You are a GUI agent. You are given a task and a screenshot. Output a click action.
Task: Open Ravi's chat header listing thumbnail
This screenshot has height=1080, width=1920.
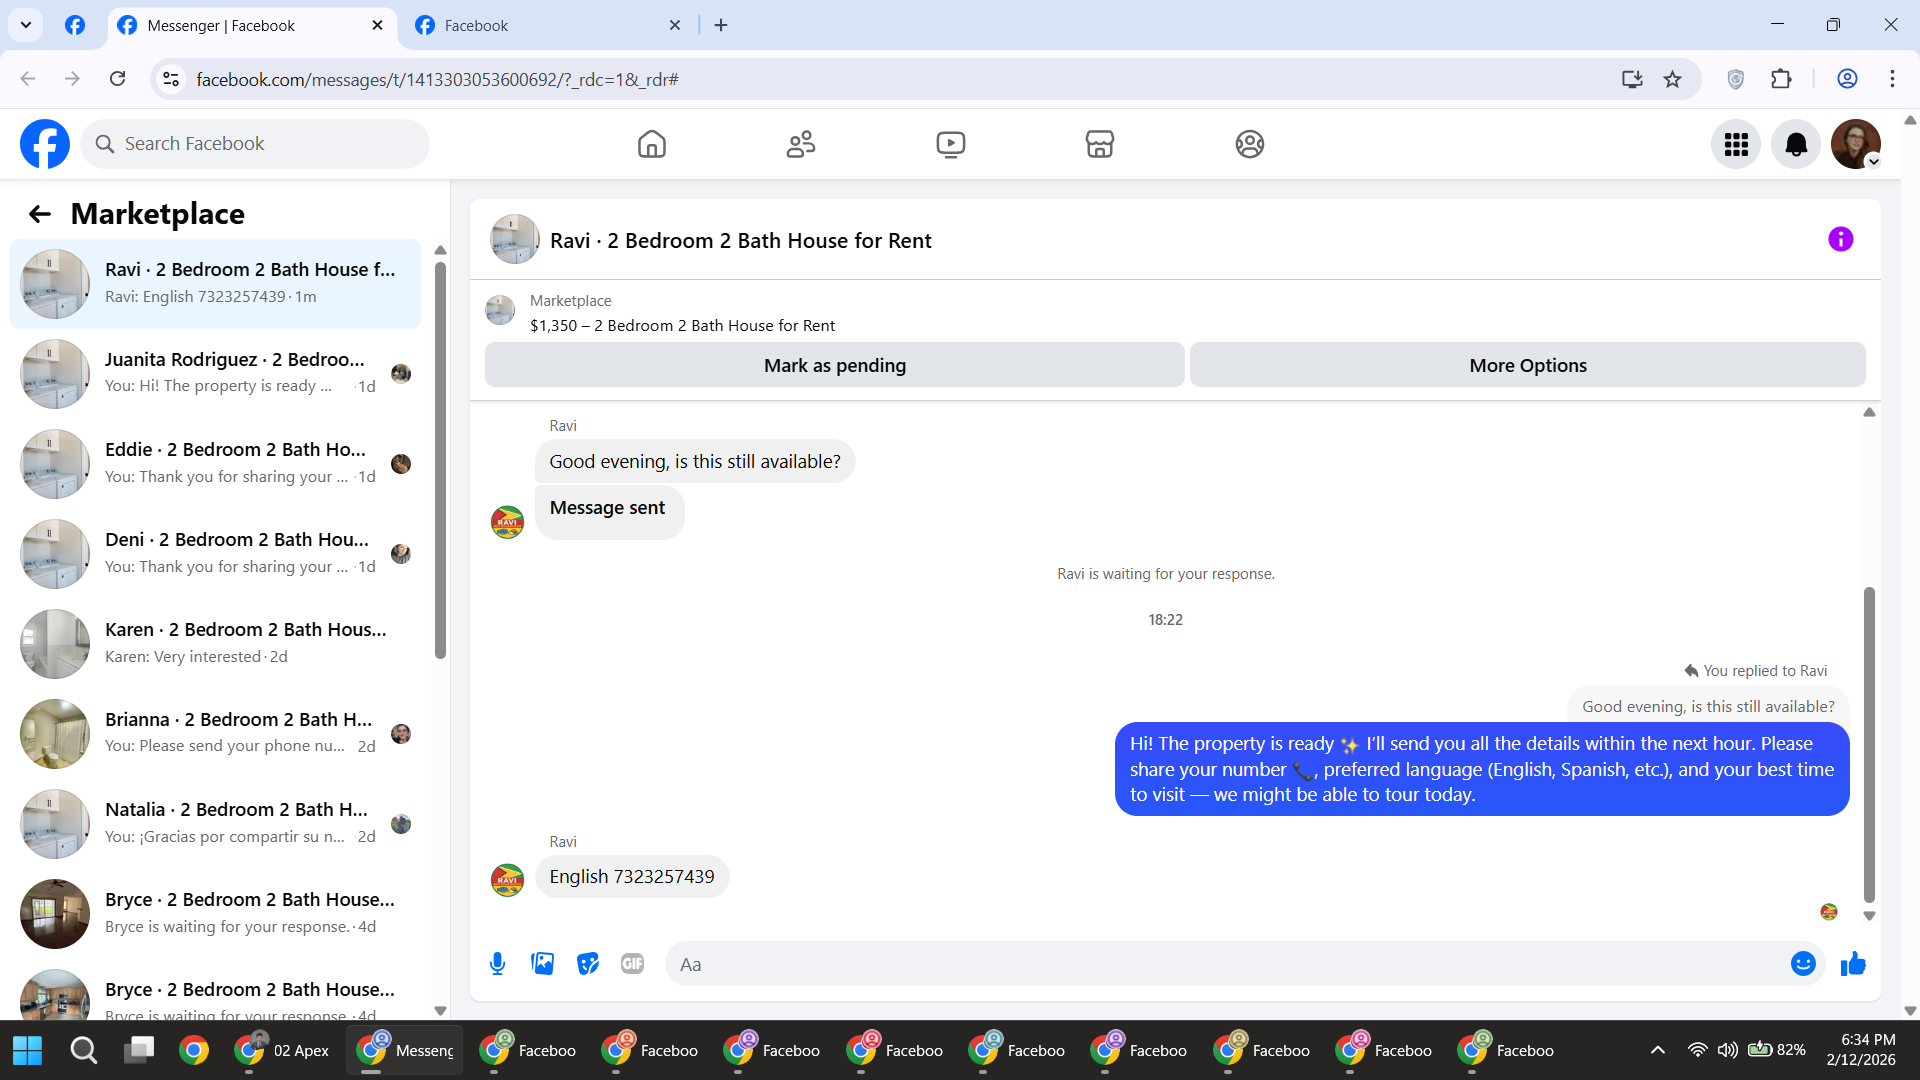click(514, 239)
